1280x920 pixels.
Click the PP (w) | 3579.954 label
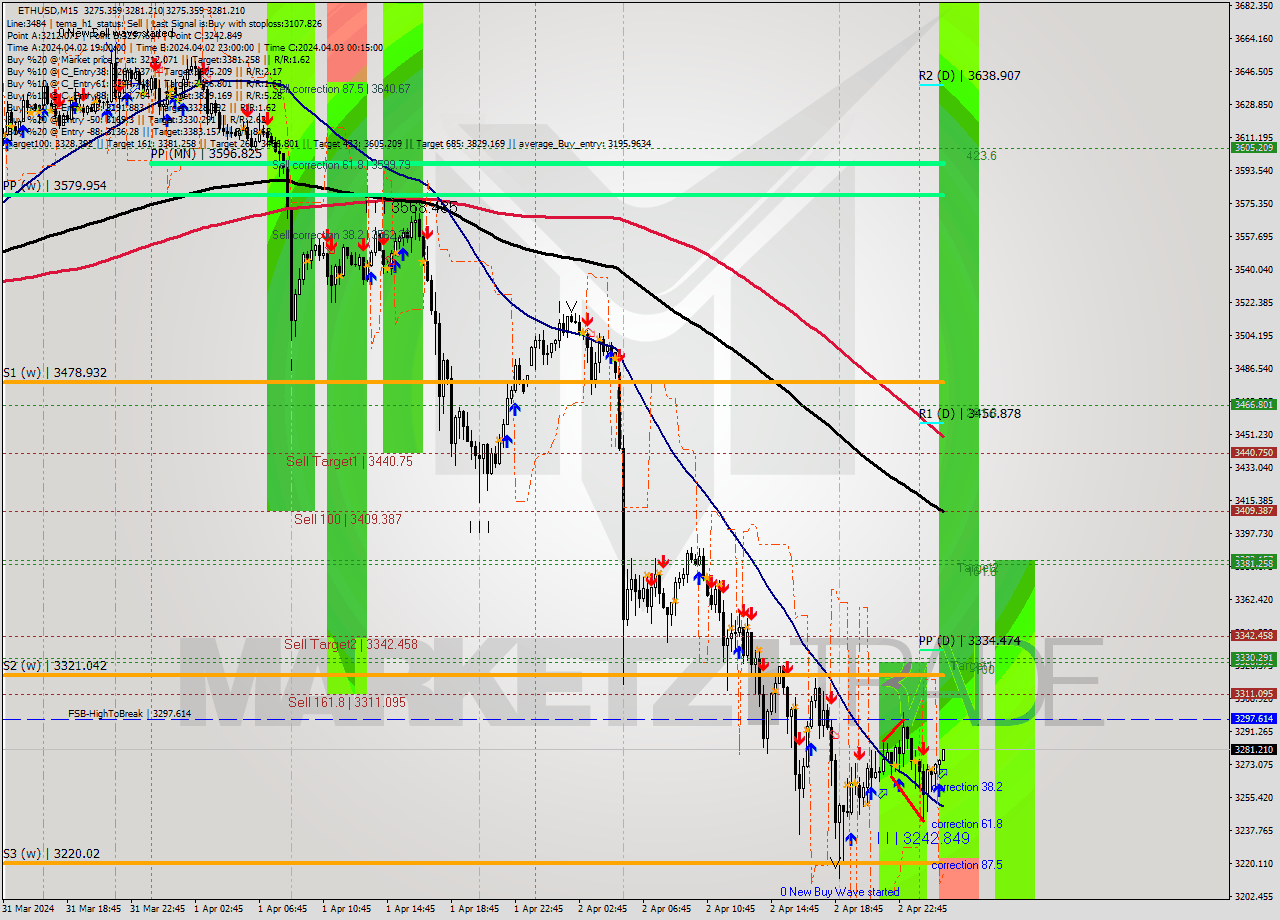[x=54, y=186]
